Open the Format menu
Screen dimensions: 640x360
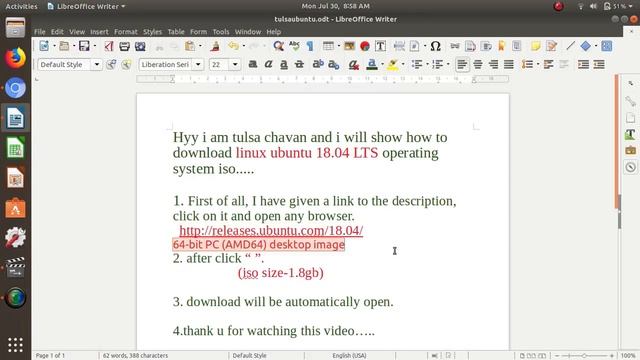pos(126,32)
